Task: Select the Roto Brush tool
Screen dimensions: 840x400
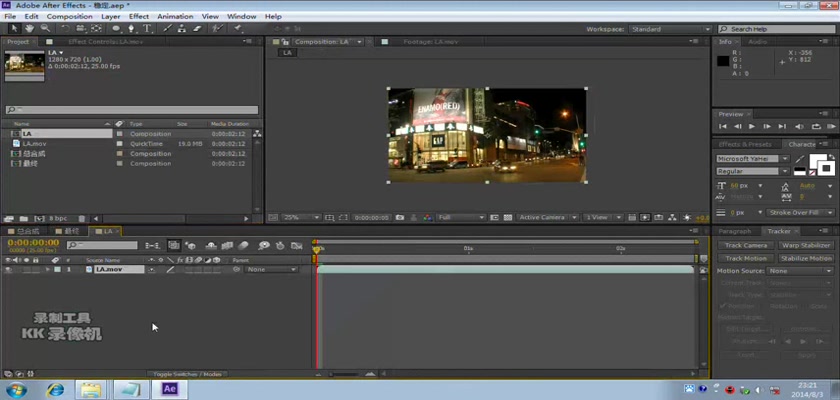Action: 217,28
